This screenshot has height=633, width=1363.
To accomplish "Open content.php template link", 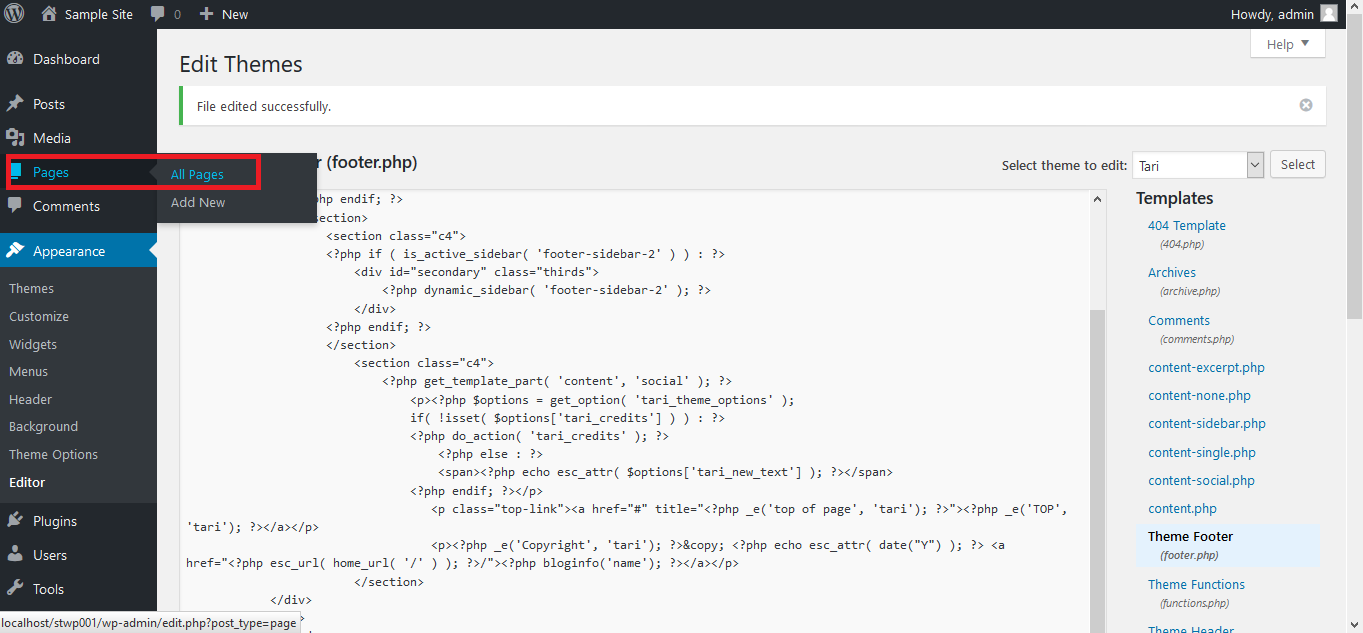I will click(1182, 509).
